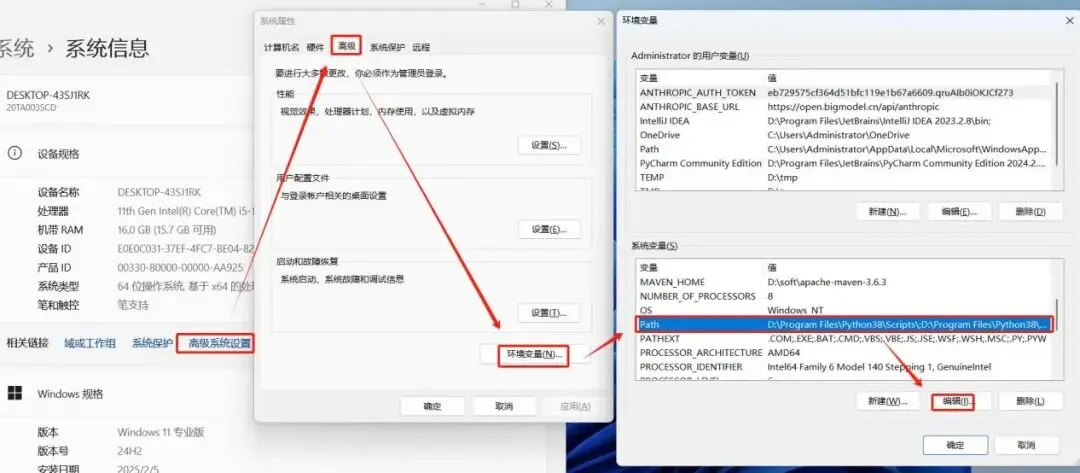Click the Windows logo icon beside Windows 规格
This screenshot has height=473, width=1080.
[x=14, y=393]
